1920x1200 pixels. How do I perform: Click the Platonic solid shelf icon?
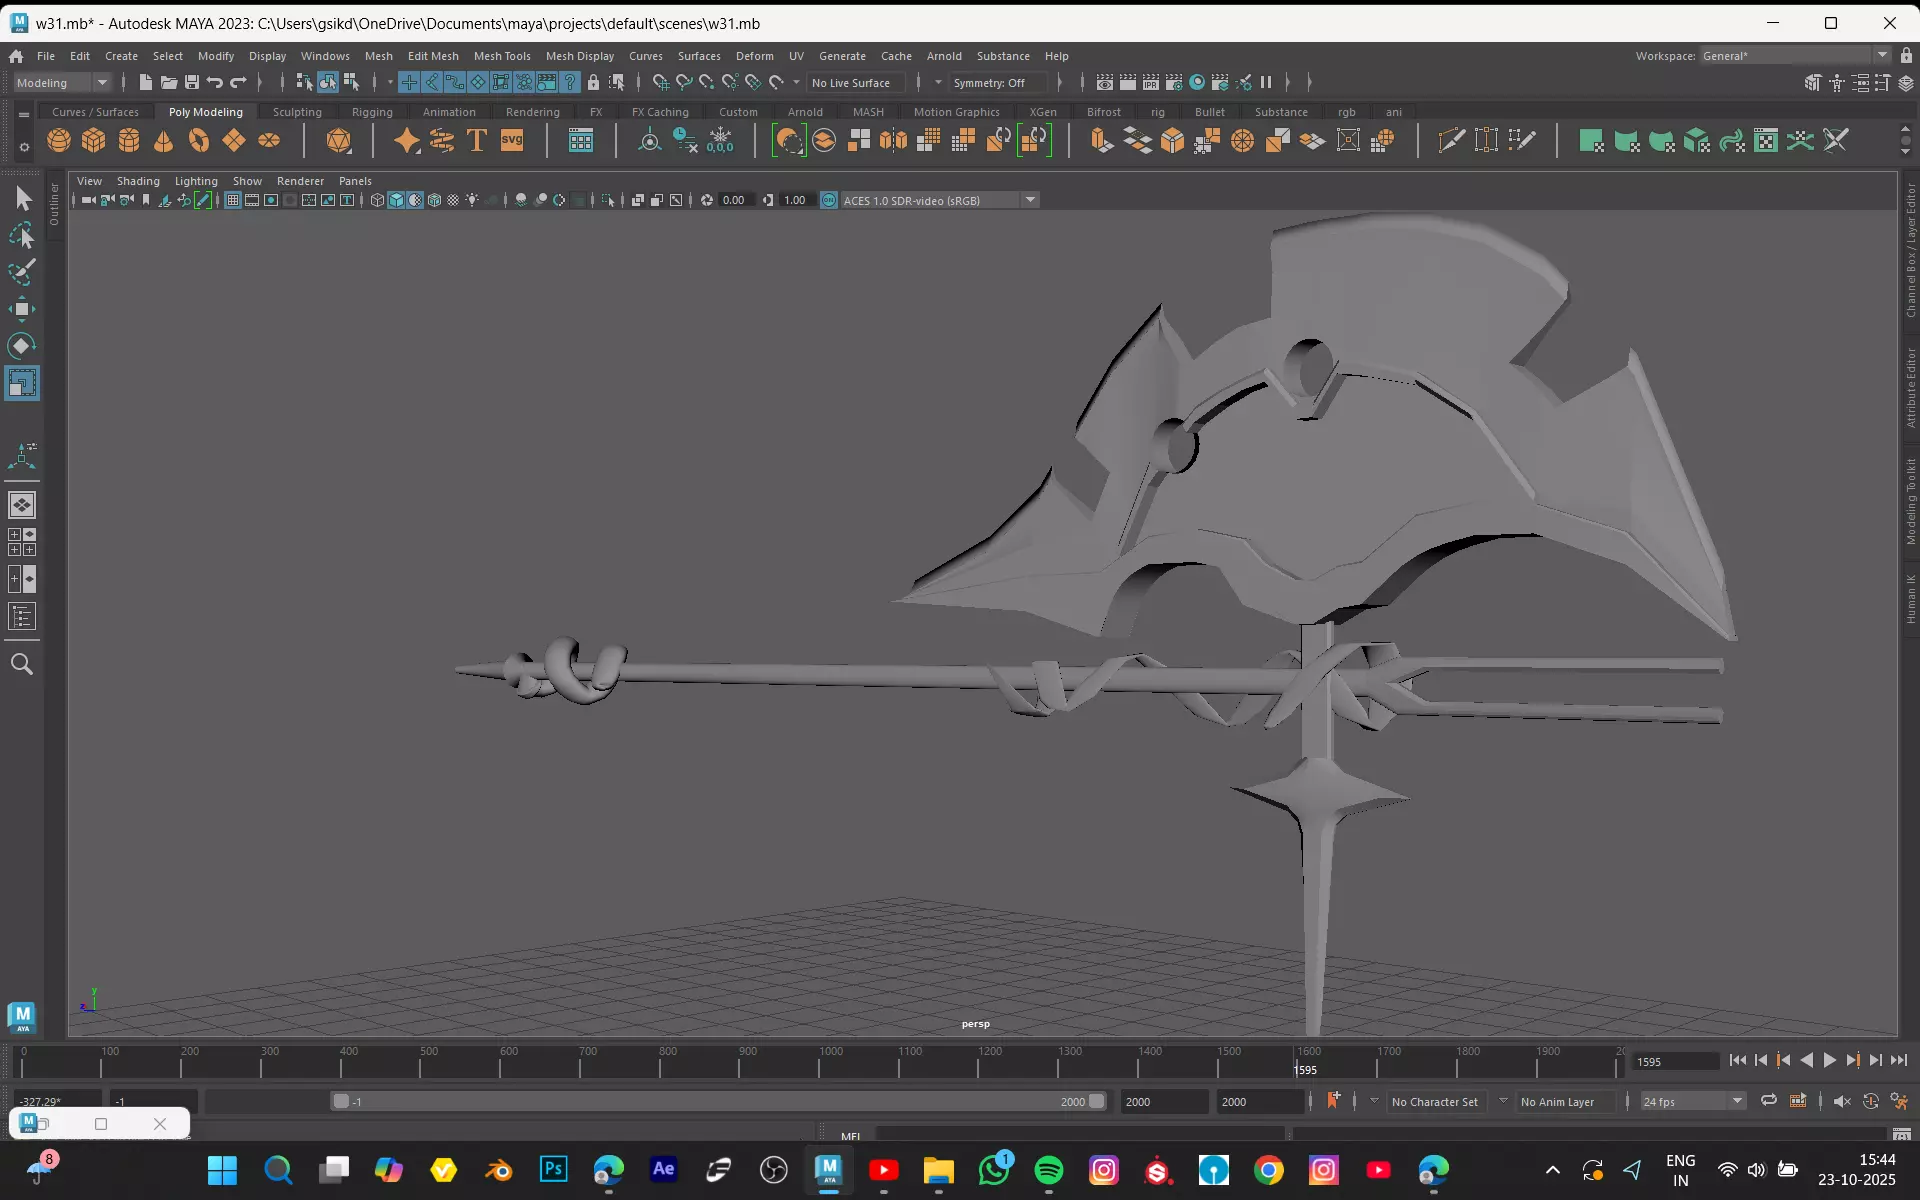coord(339,141)
